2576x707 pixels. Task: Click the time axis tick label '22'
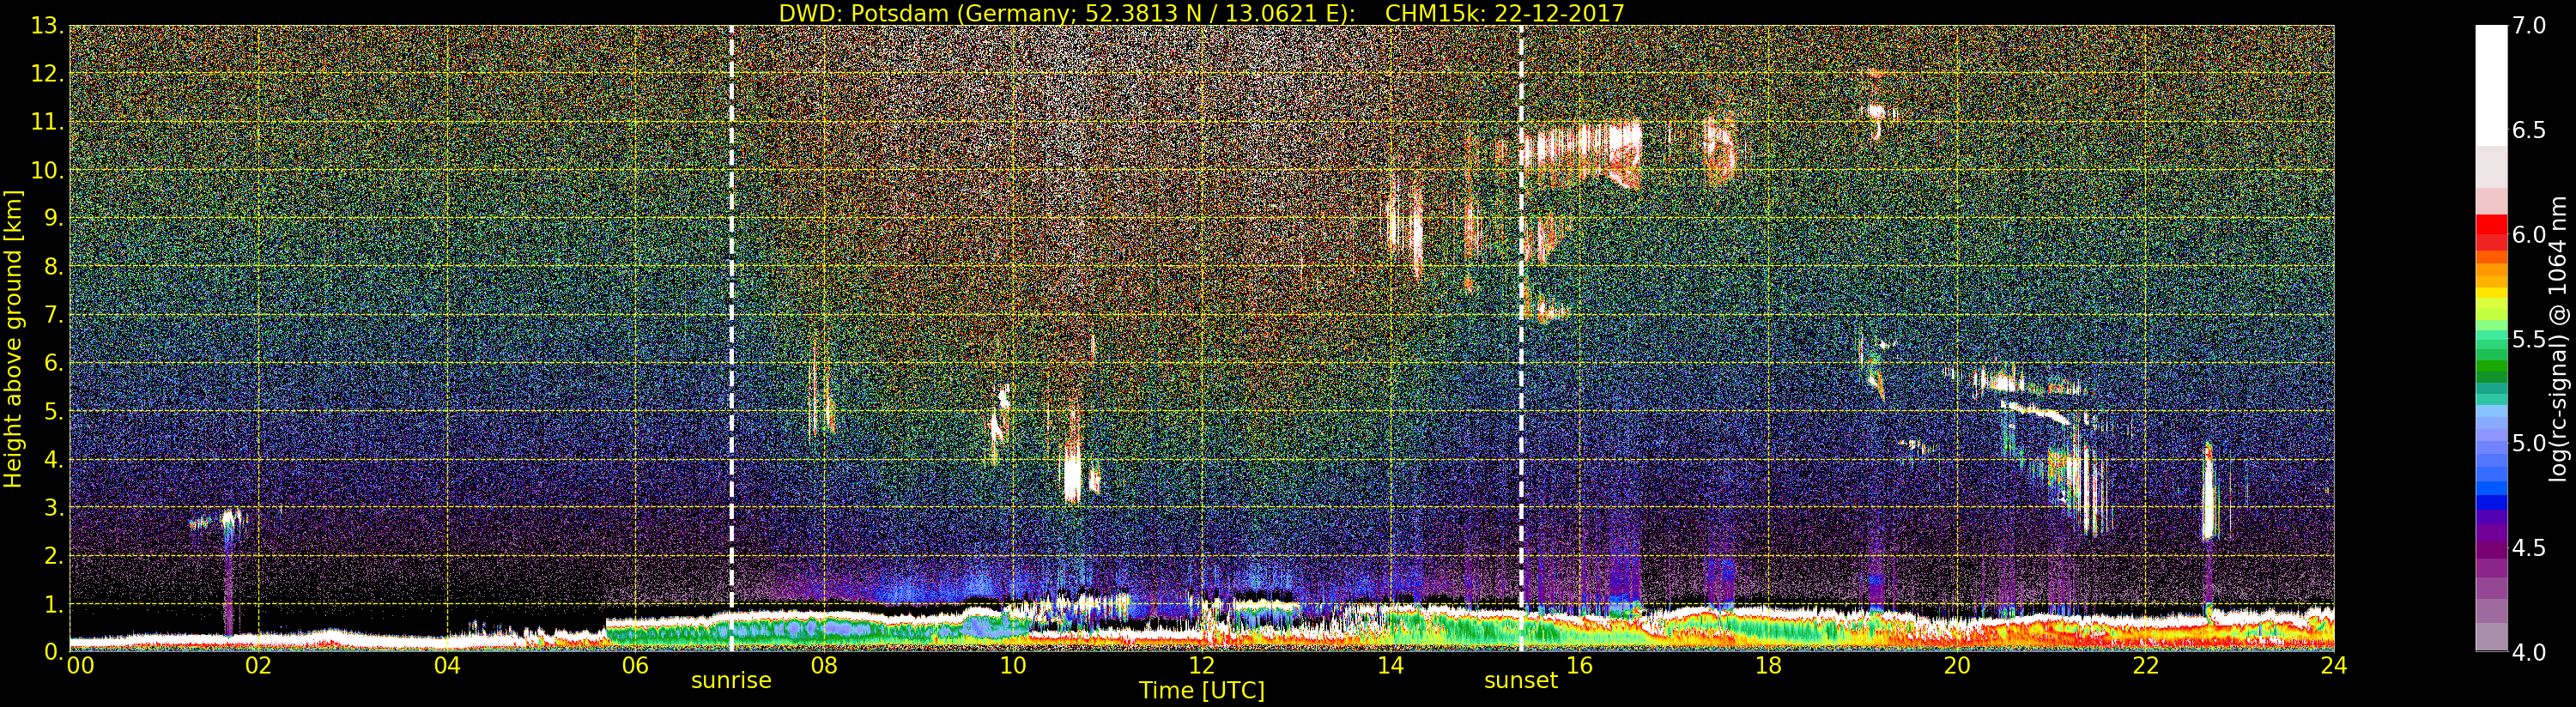2146,666
